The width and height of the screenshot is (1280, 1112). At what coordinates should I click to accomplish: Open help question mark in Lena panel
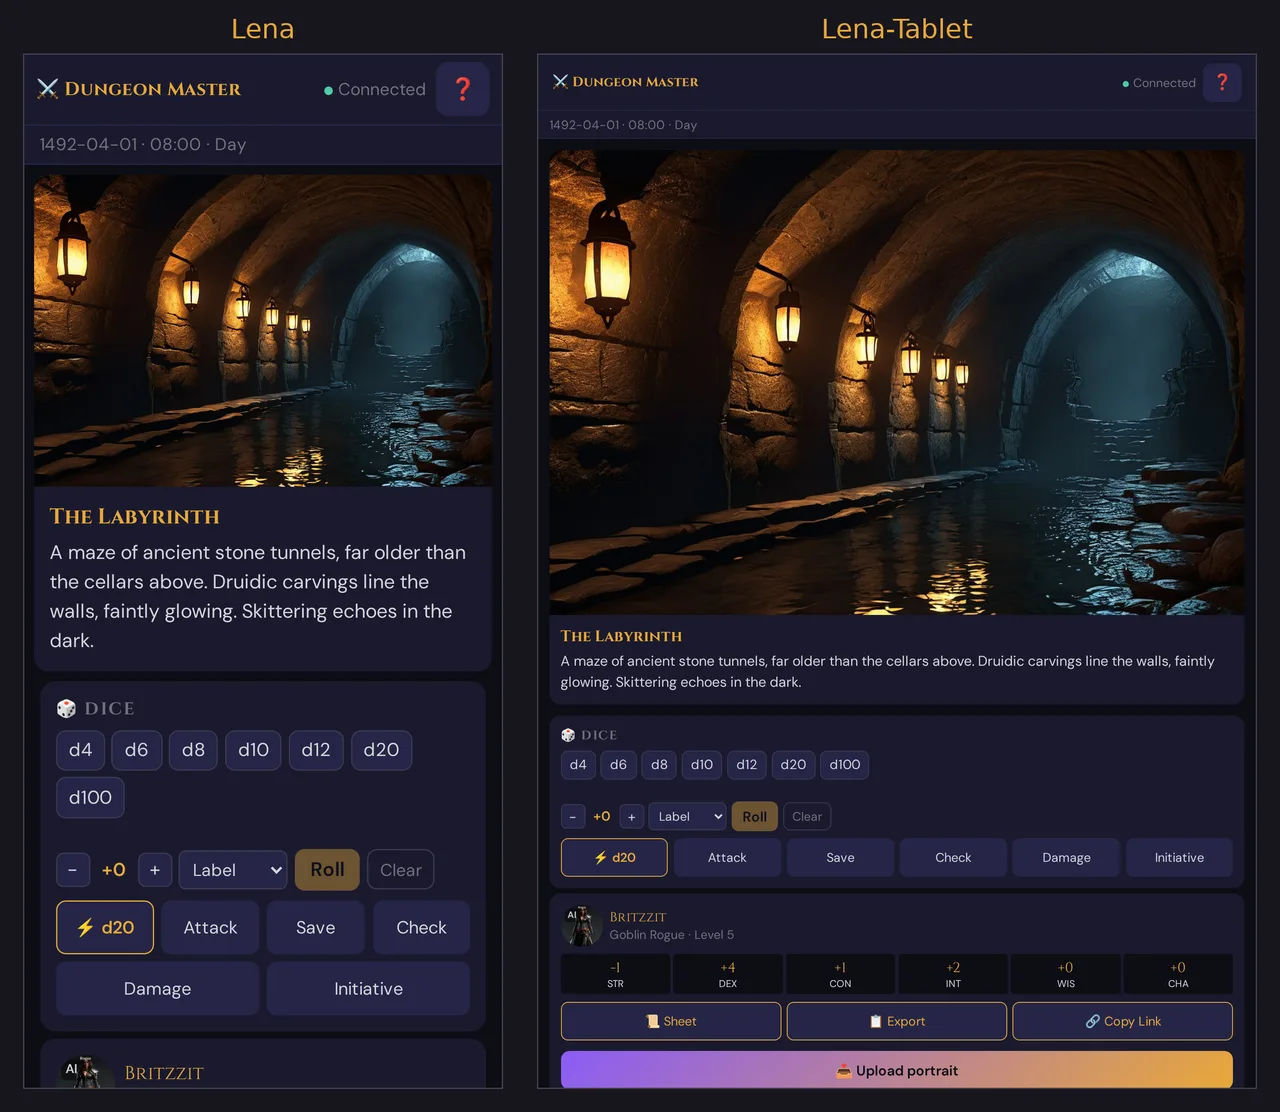tap(462, 89)
